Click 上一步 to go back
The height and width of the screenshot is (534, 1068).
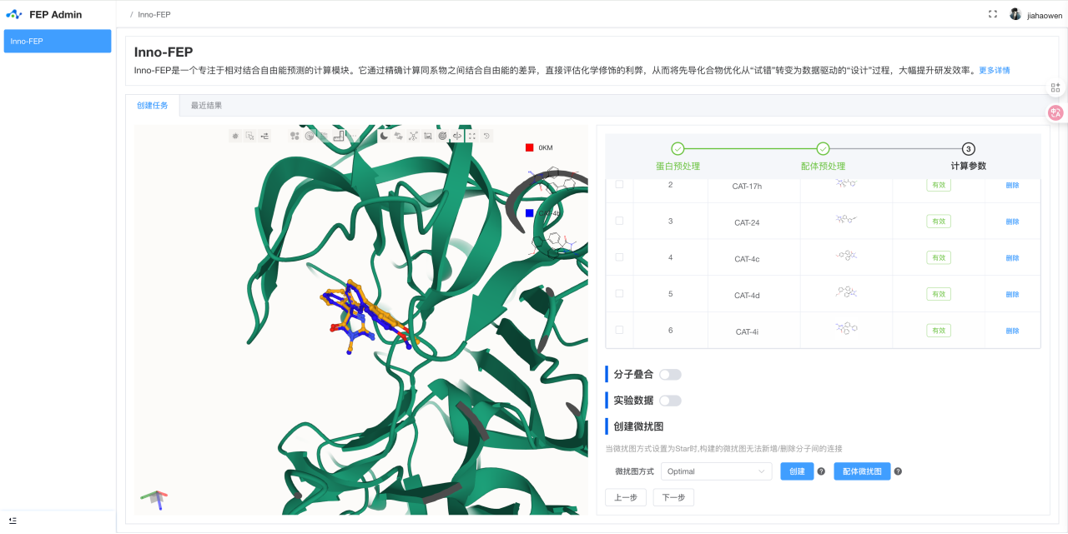click(625, 497)
